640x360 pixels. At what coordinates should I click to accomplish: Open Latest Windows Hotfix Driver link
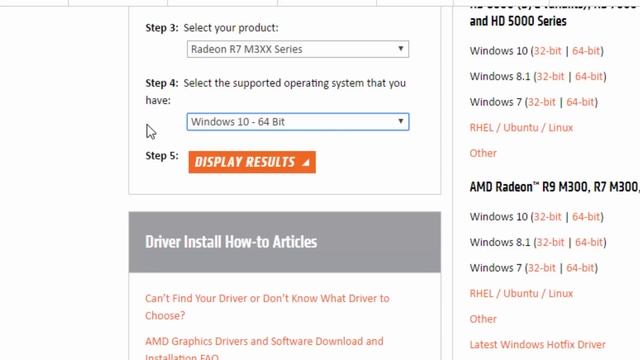(537, 344)
